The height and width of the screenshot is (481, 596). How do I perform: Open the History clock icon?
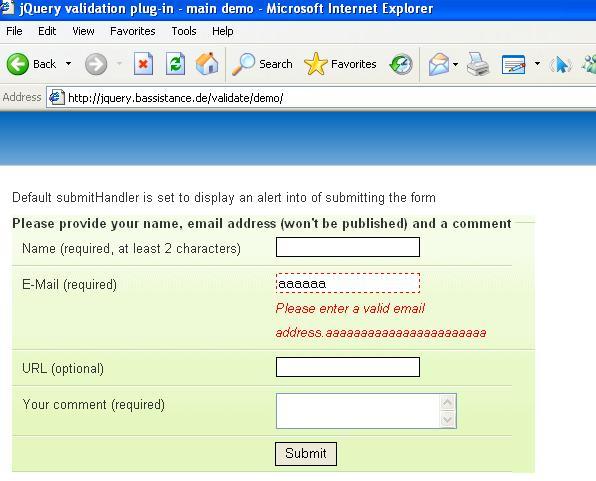coord(401,64)
